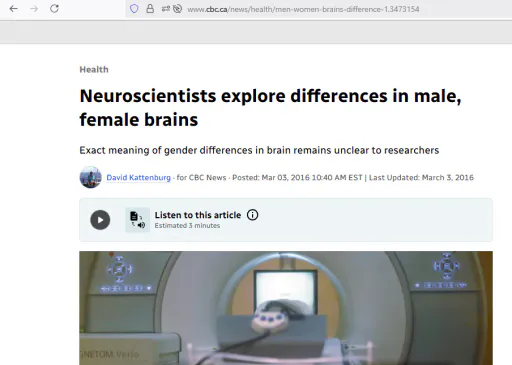
Task: Click the Last Updated March 3, 2016 text
Action: [421, 177]
